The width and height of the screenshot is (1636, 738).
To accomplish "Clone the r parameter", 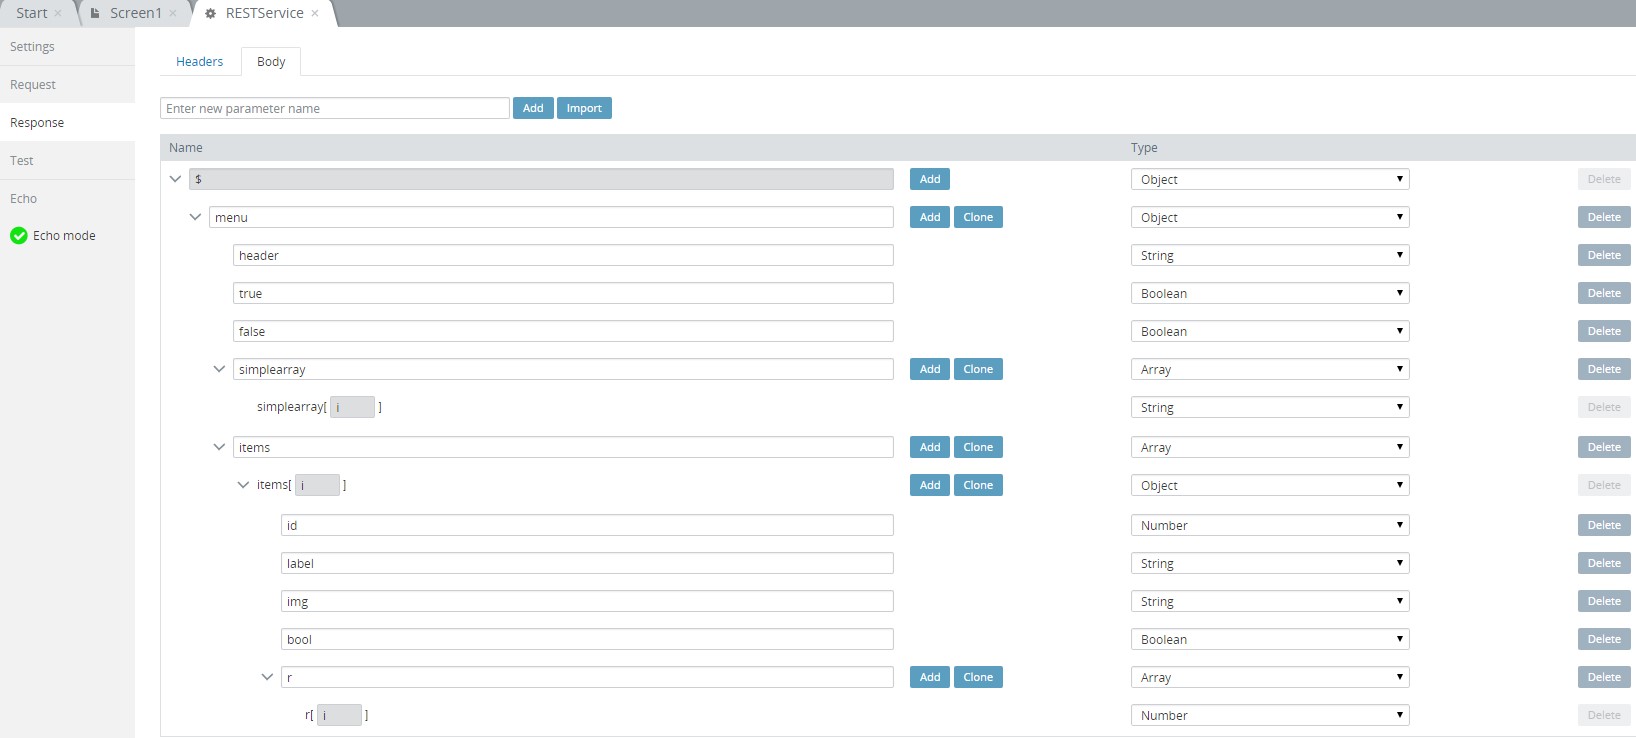I will (x=978, y=677).
